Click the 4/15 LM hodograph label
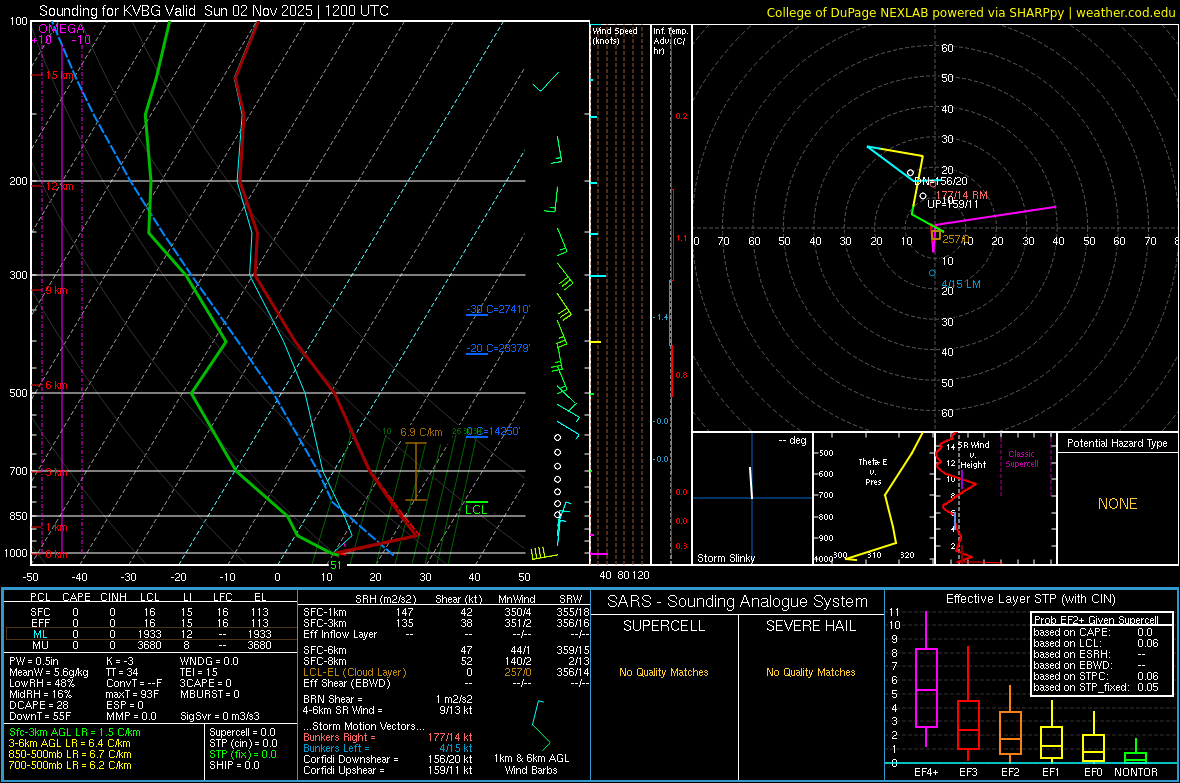 click(961, 284)
